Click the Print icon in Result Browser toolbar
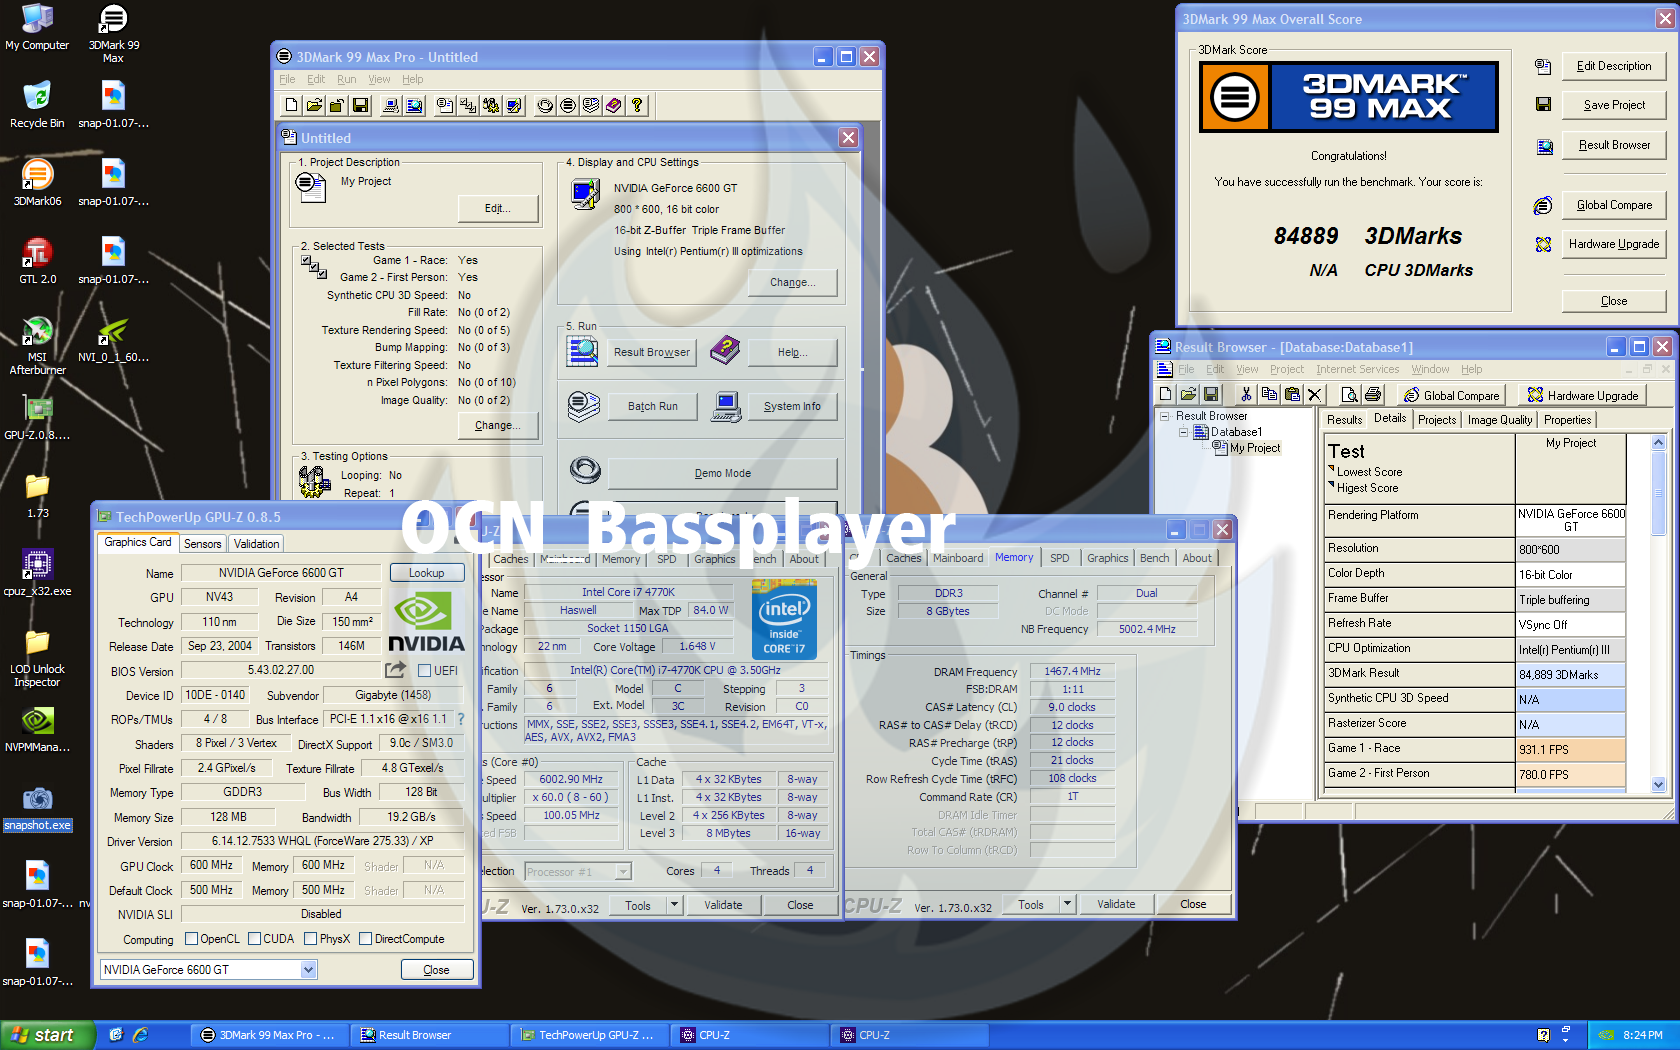1680x1050 pixels. pos(1373,395)
